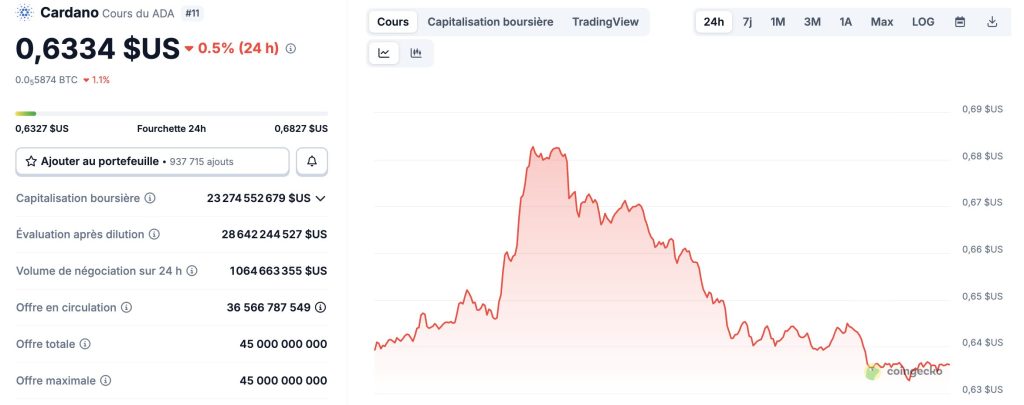Screen dimensions: 1024x405
Task: Open the calendar date range picker
Action: [960, 22]
